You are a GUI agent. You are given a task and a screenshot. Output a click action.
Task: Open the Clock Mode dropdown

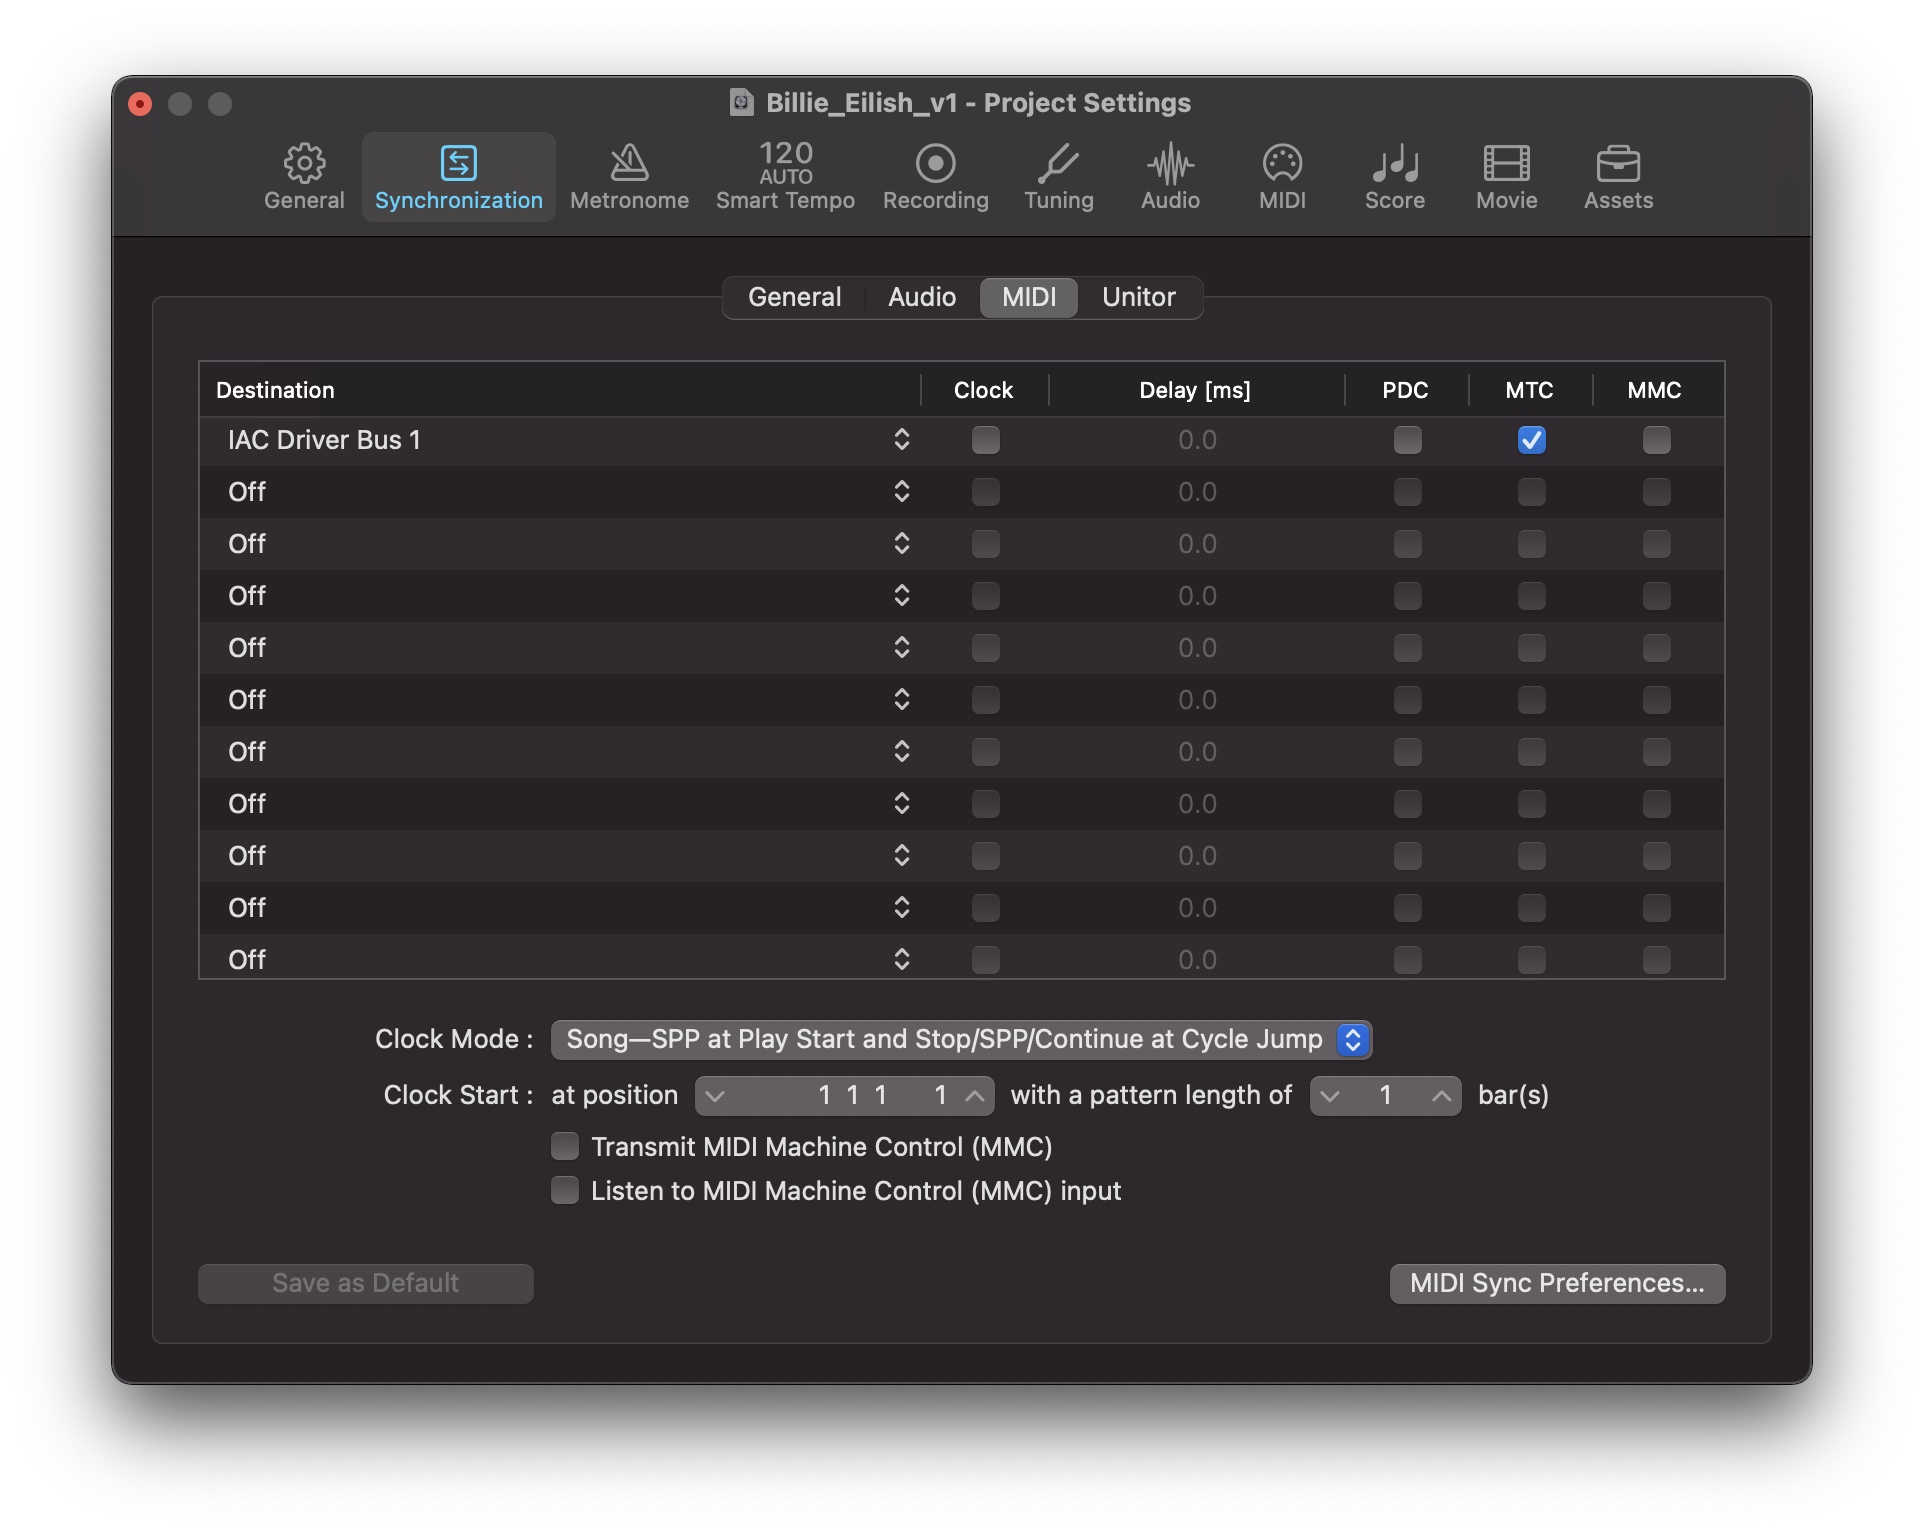960,1039
